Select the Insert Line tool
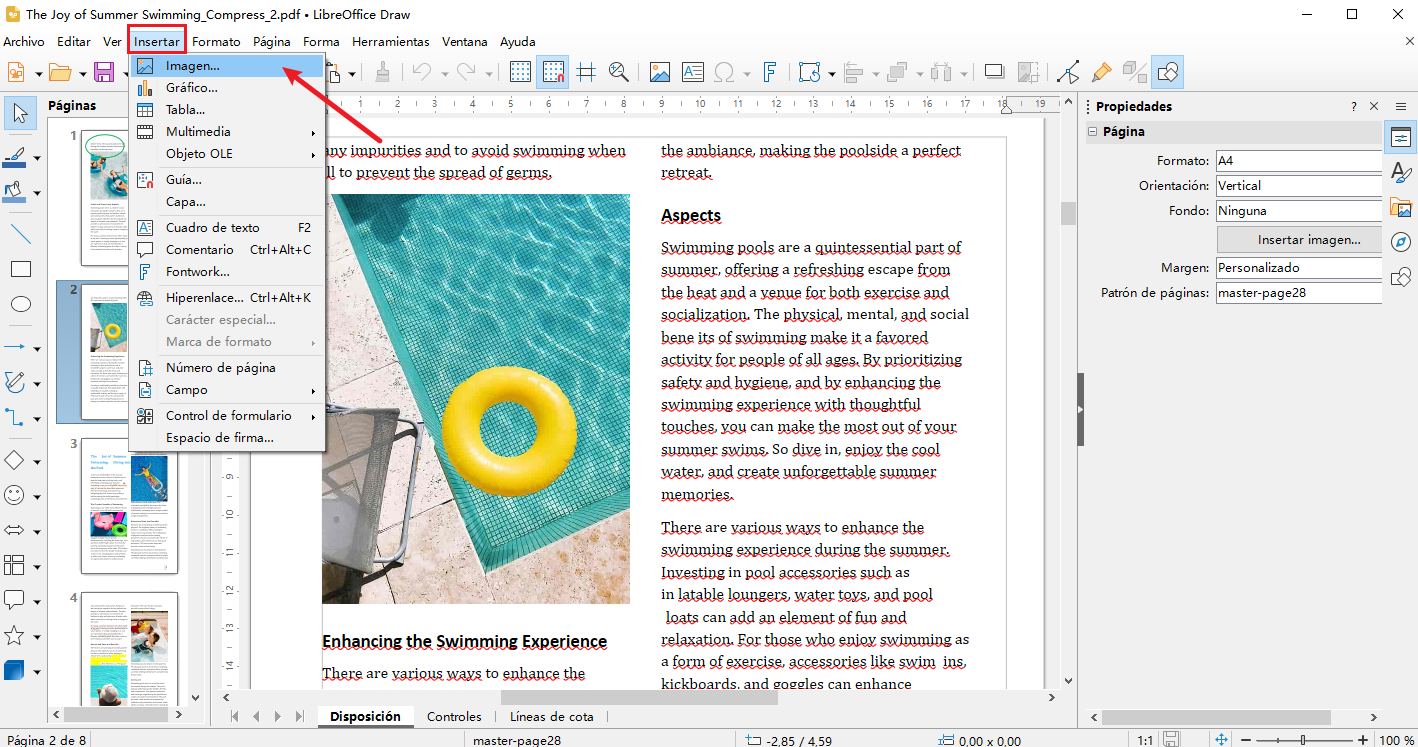 point(20,234)
